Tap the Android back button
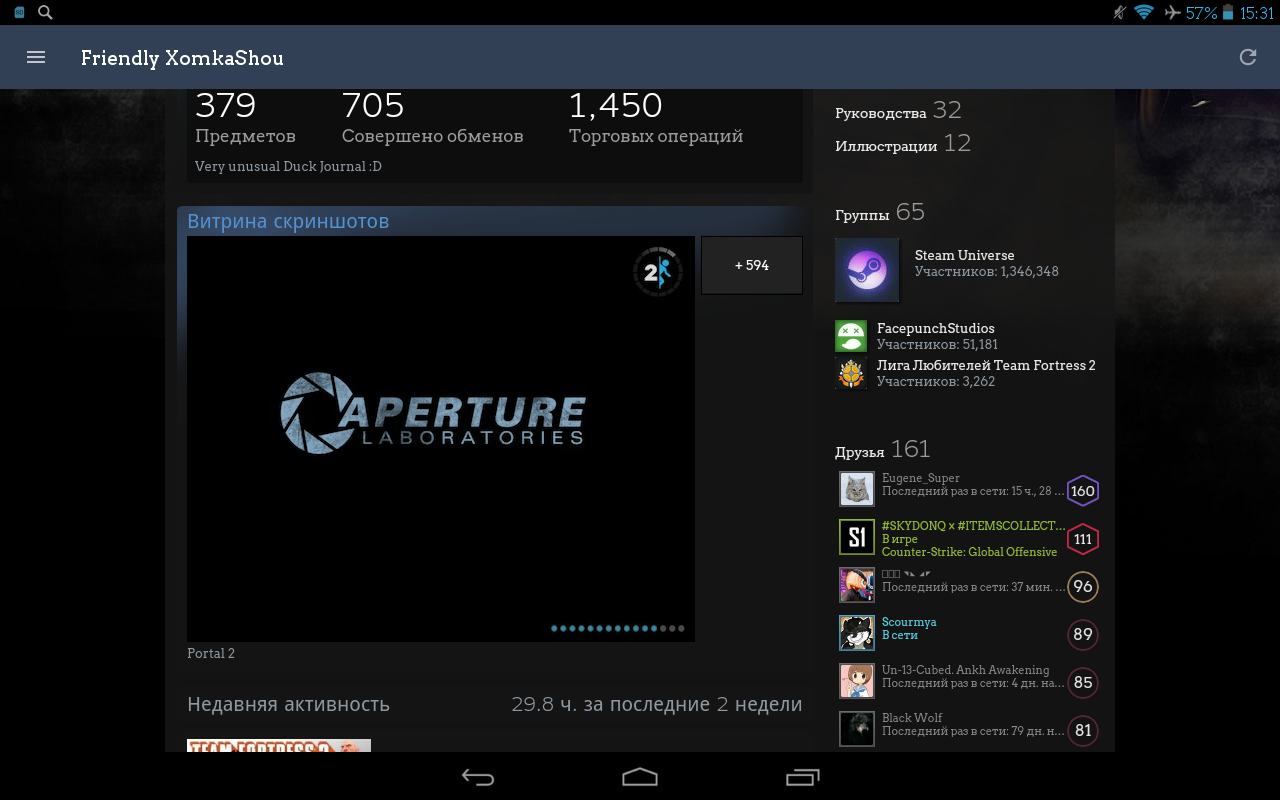This screenshot has height=800, width=1280. [478, 777]
